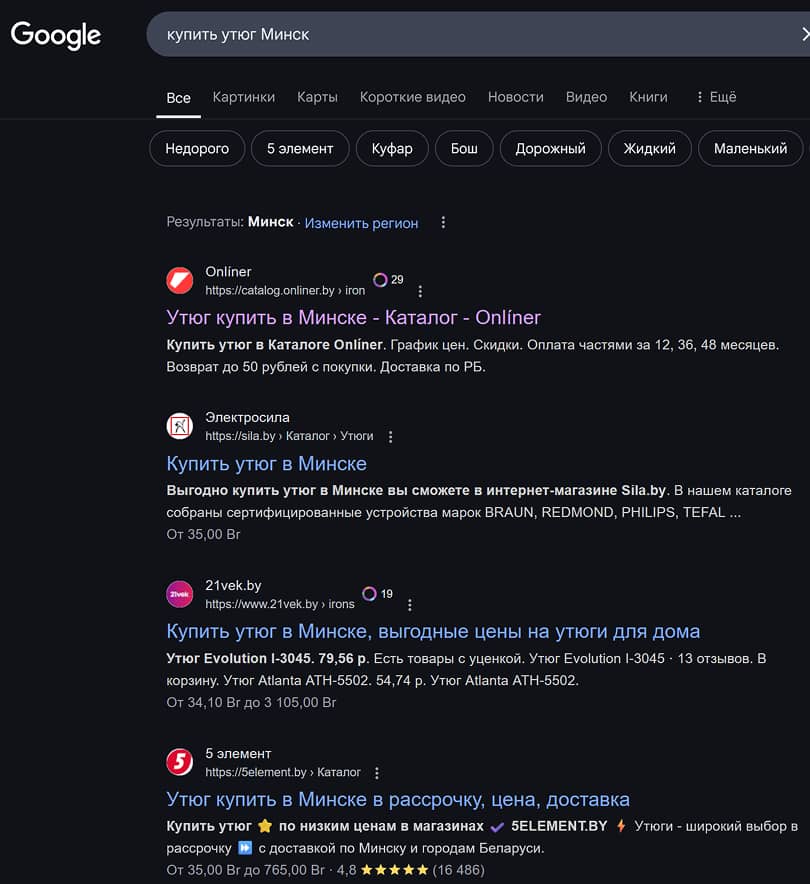Expand the 'Ещё' more options menu
The width and height of the screenshot is (810, 884).
coord(716,97)
